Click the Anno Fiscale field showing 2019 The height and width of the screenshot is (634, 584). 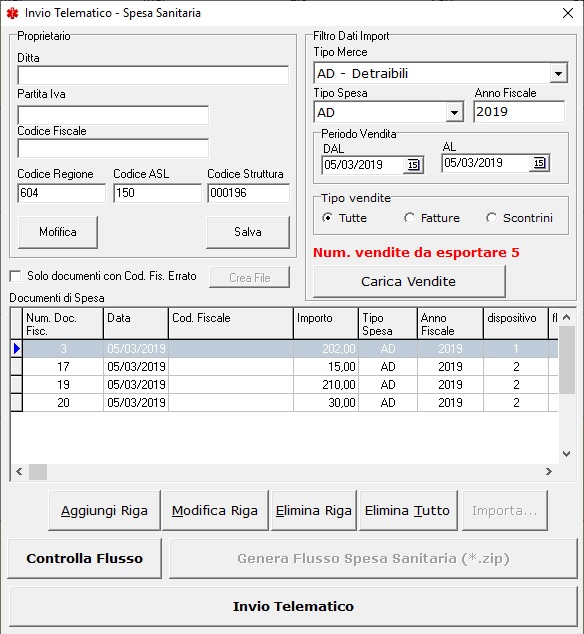pyautogui.click(x=519, y=112)
